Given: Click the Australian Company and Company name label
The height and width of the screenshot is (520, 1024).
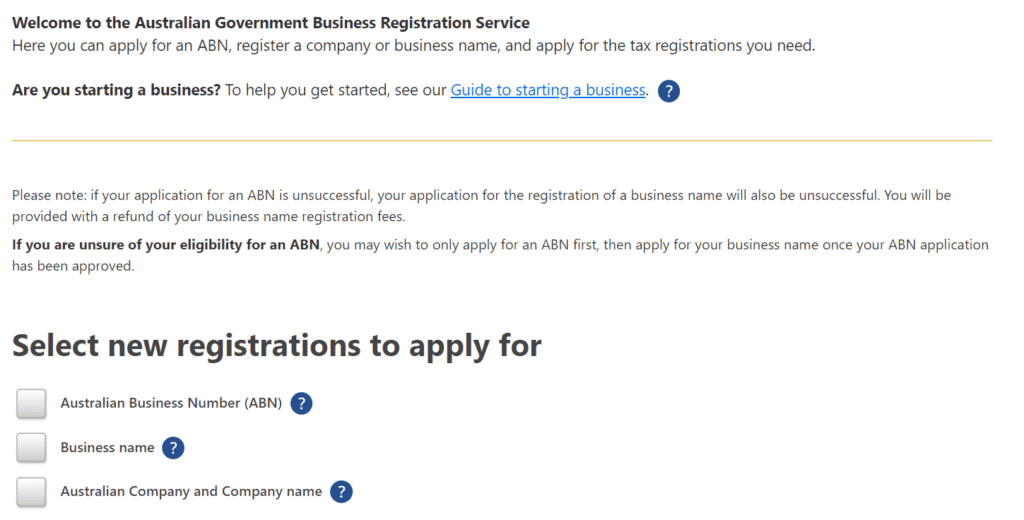Looking at the screenshot, I should [191, 491].
